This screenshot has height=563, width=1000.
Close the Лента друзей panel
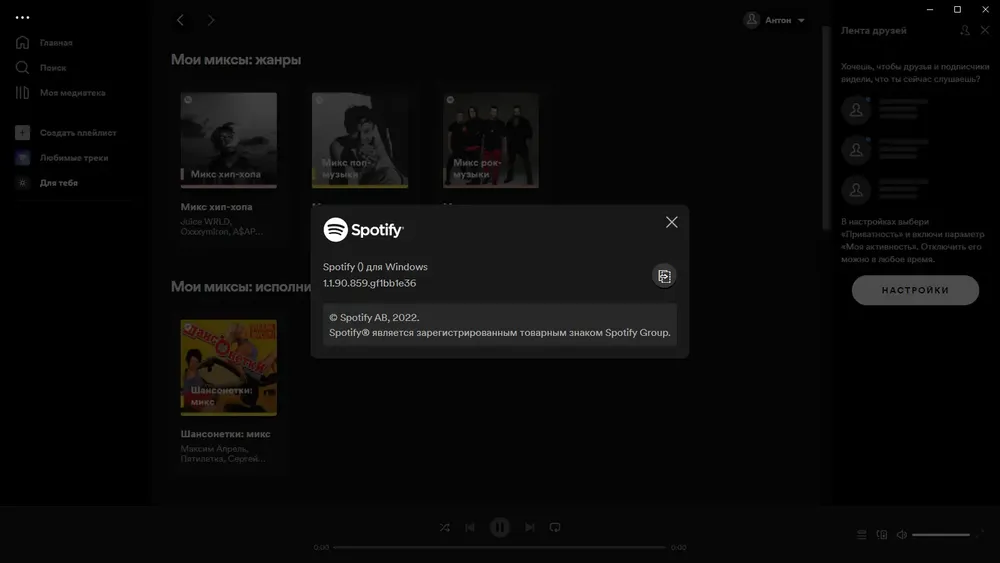[985, 30]
